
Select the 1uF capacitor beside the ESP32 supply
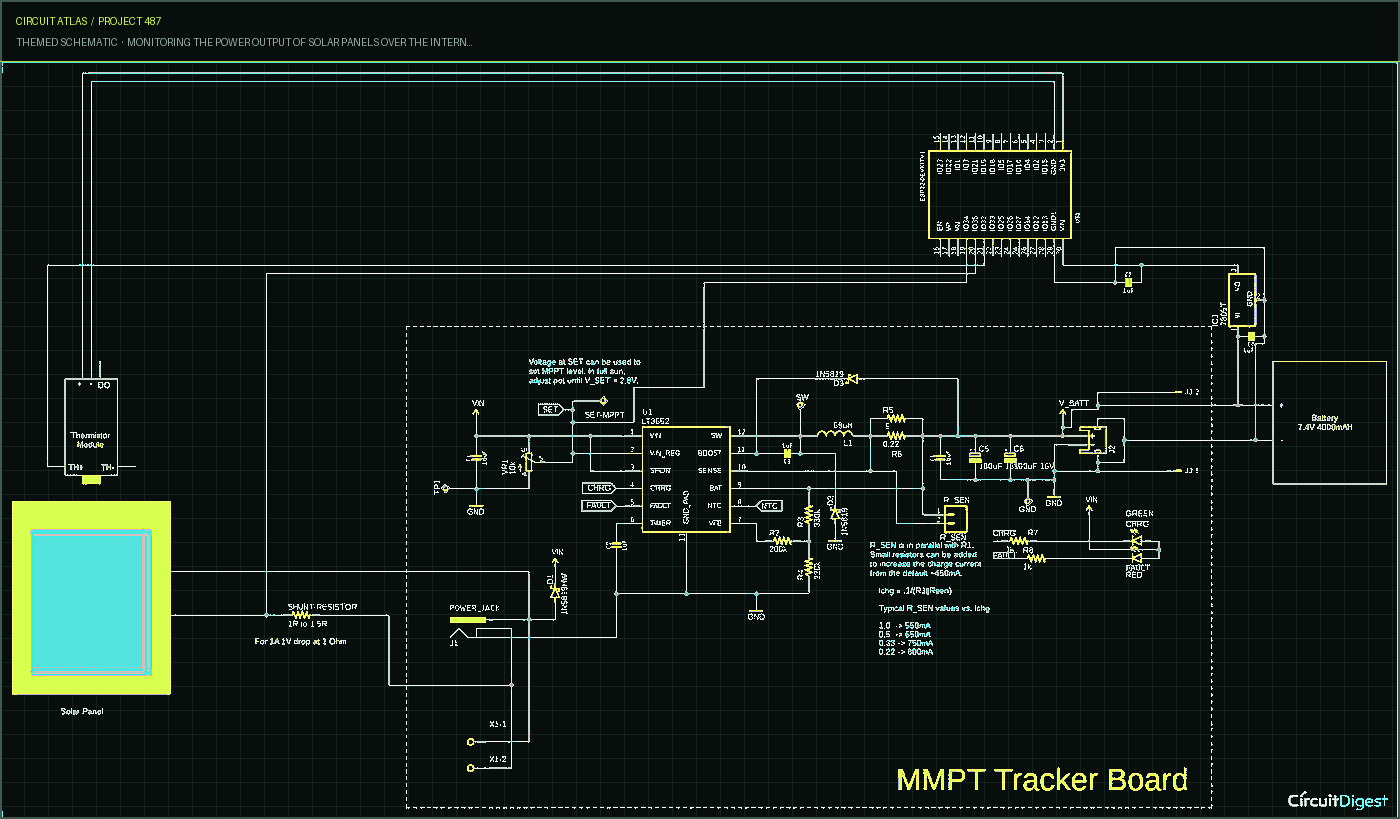pyautogui.click(x=1128, y=283)
